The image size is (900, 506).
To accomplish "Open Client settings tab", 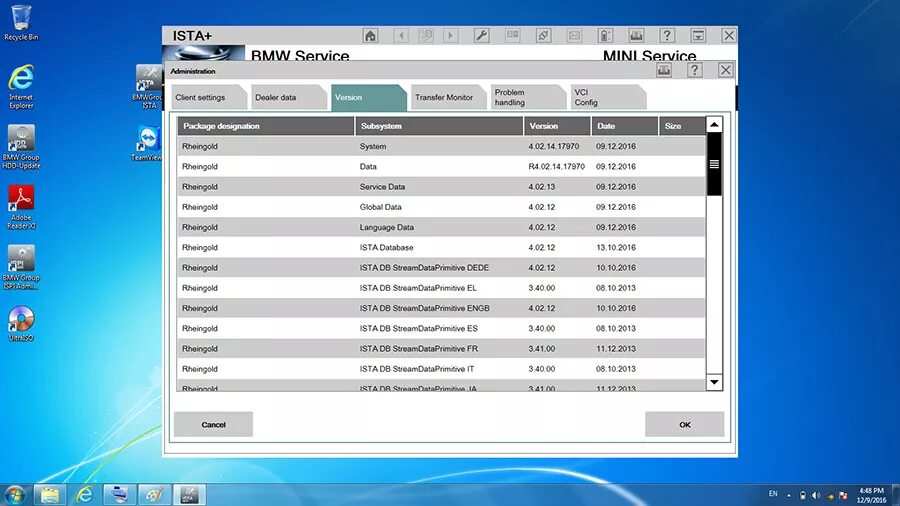I will [209, 98].
